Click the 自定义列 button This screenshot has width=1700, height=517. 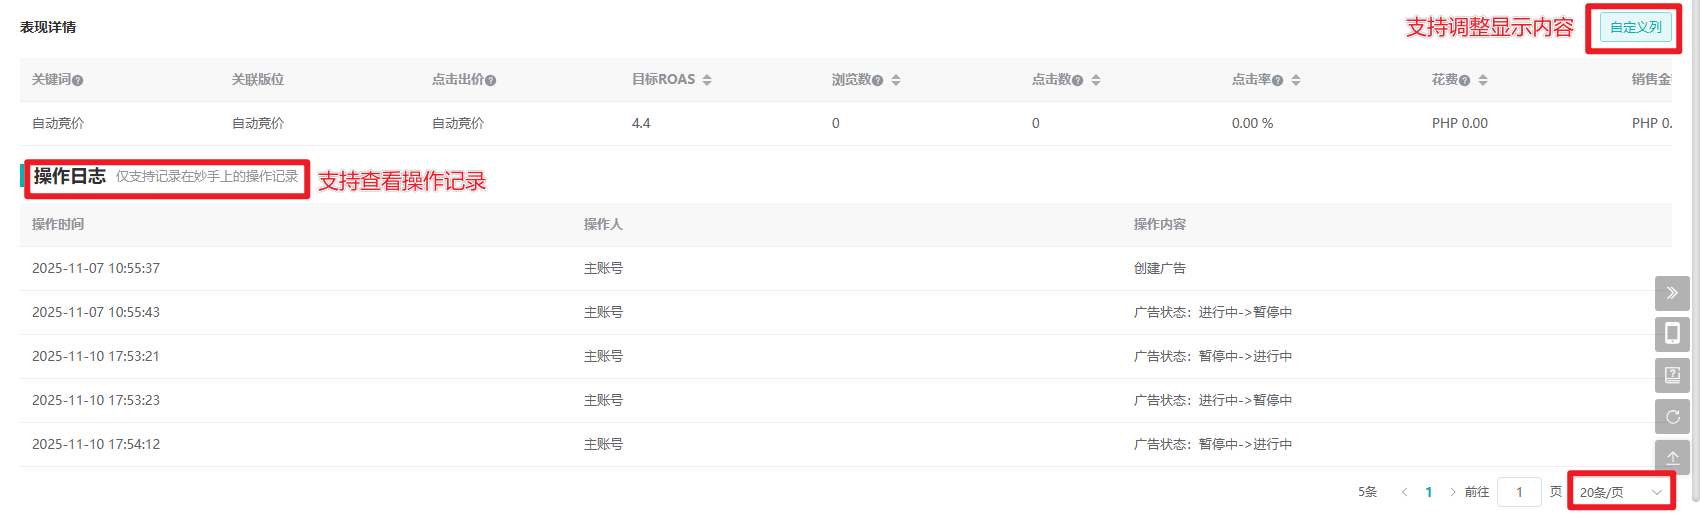coord(1635,28)
